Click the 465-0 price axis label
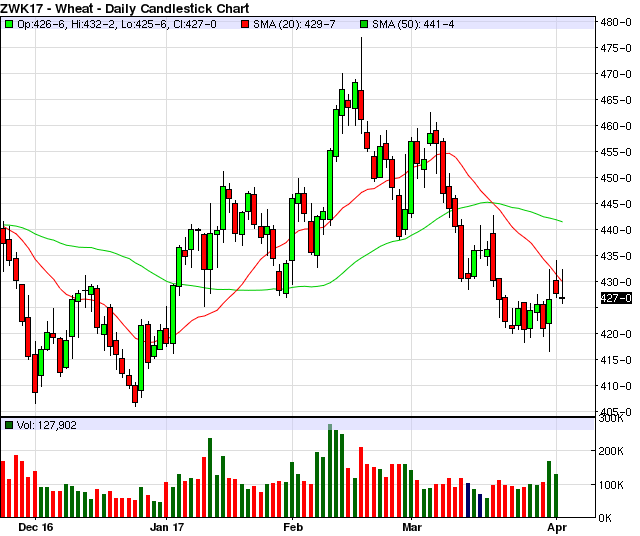The width and height of the screenshot is (640, 536). (x=616, y=100)
